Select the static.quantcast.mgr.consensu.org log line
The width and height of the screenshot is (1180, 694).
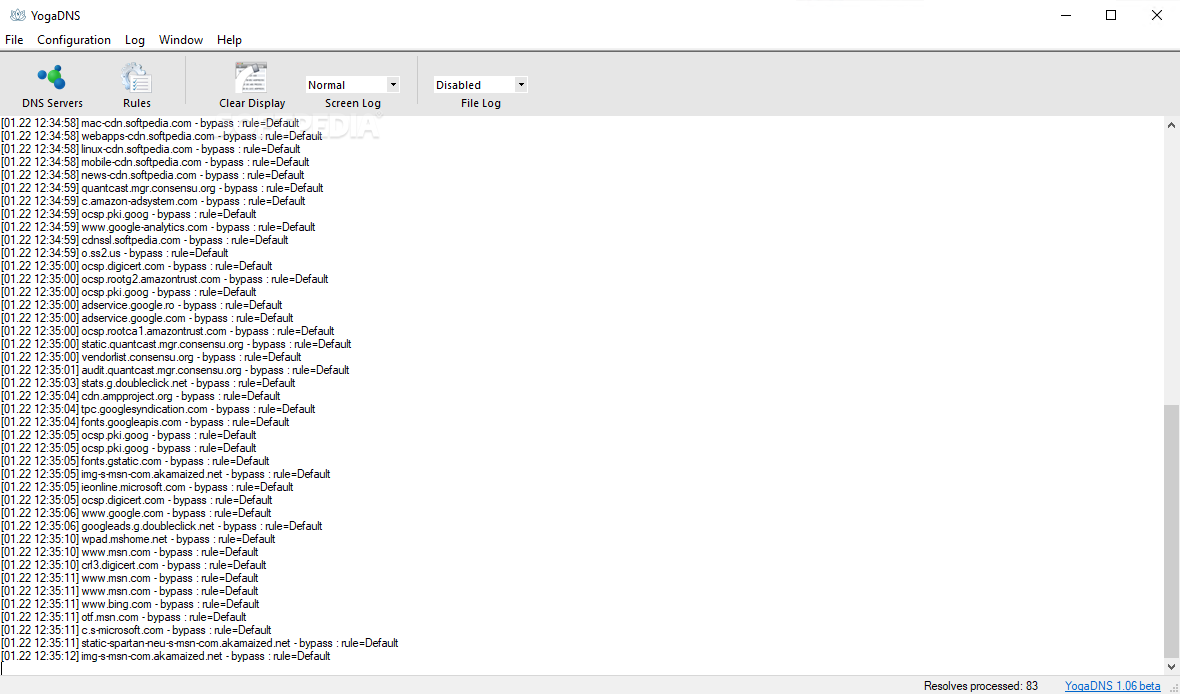click(177, 344)
